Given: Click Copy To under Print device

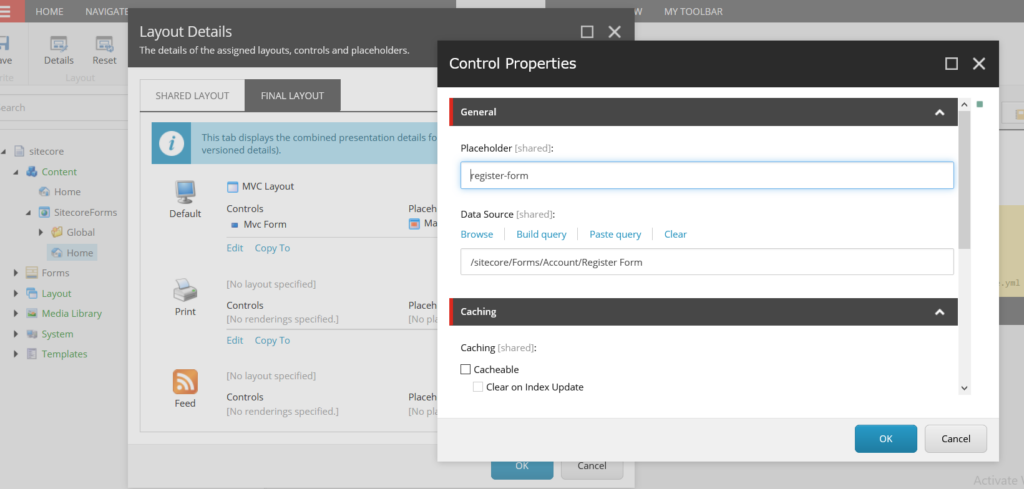Looking at the screenshot, I should click(272, 340).
